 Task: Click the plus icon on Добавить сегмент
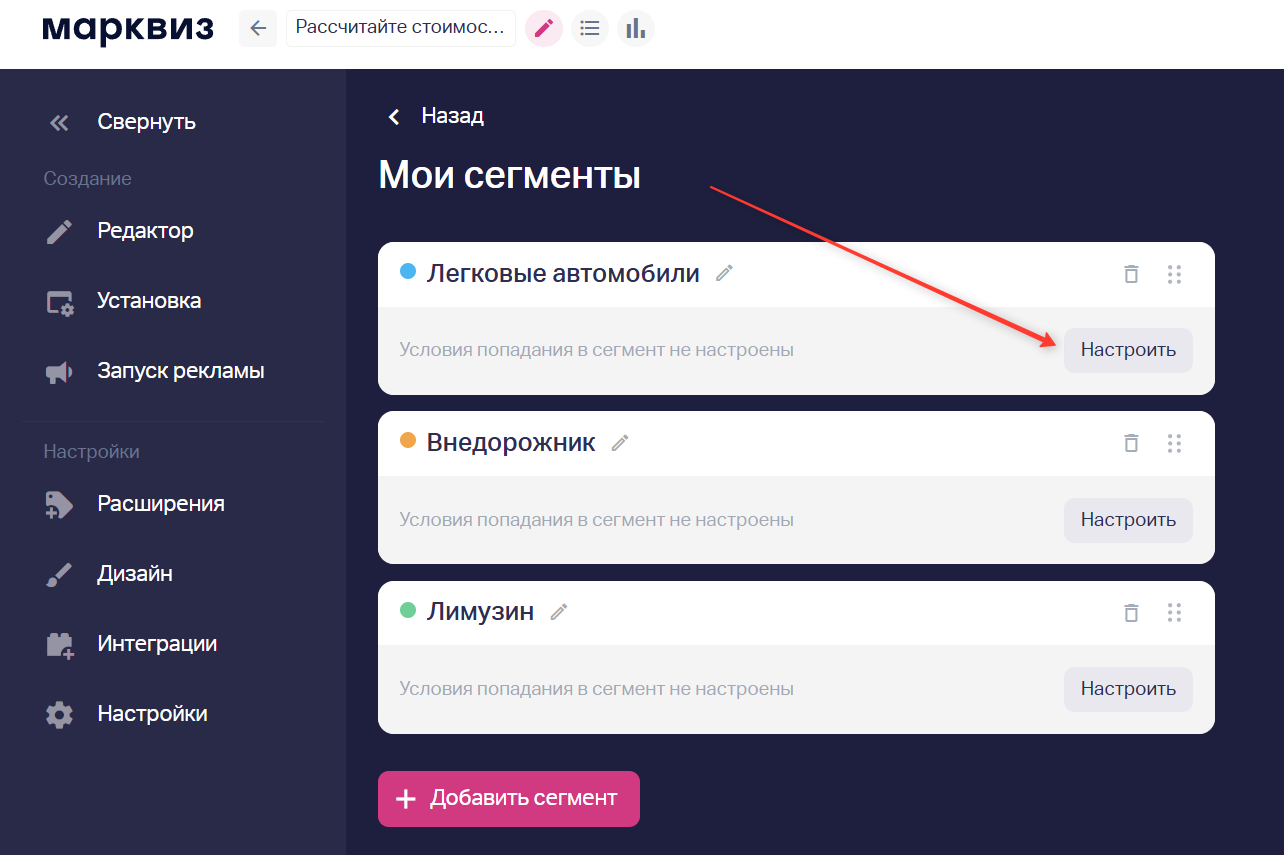[405, 799]
